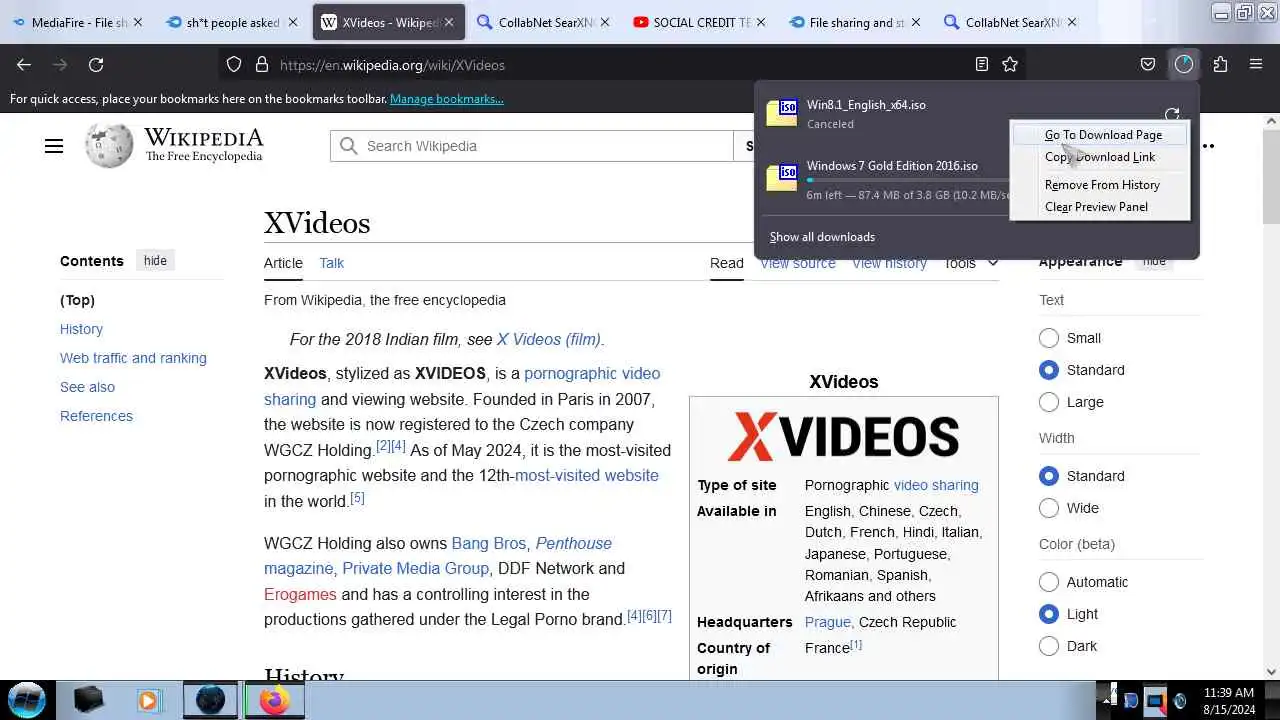Click the Windows 7 download progress bar

pyautogui.click(x=908, y=180)
